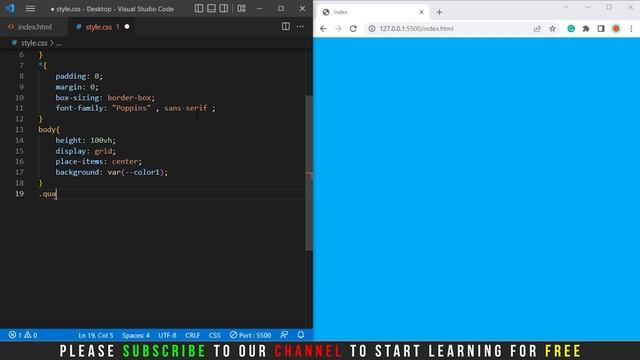This screenshot has height=360, width=640.
Task: Open editor More Actions ellipsis
Action: [x=300, y=27]
